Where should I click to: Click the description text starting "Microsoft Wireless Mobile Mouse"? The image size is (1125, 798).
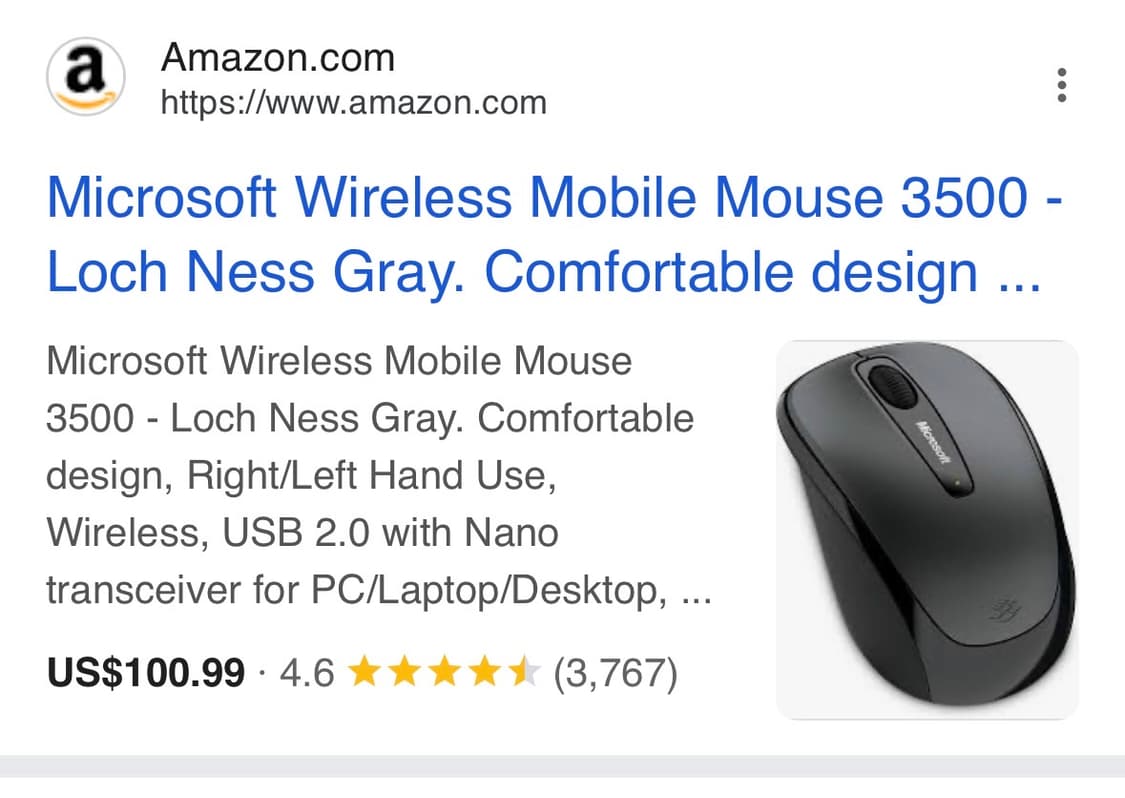tap(339, 361)
